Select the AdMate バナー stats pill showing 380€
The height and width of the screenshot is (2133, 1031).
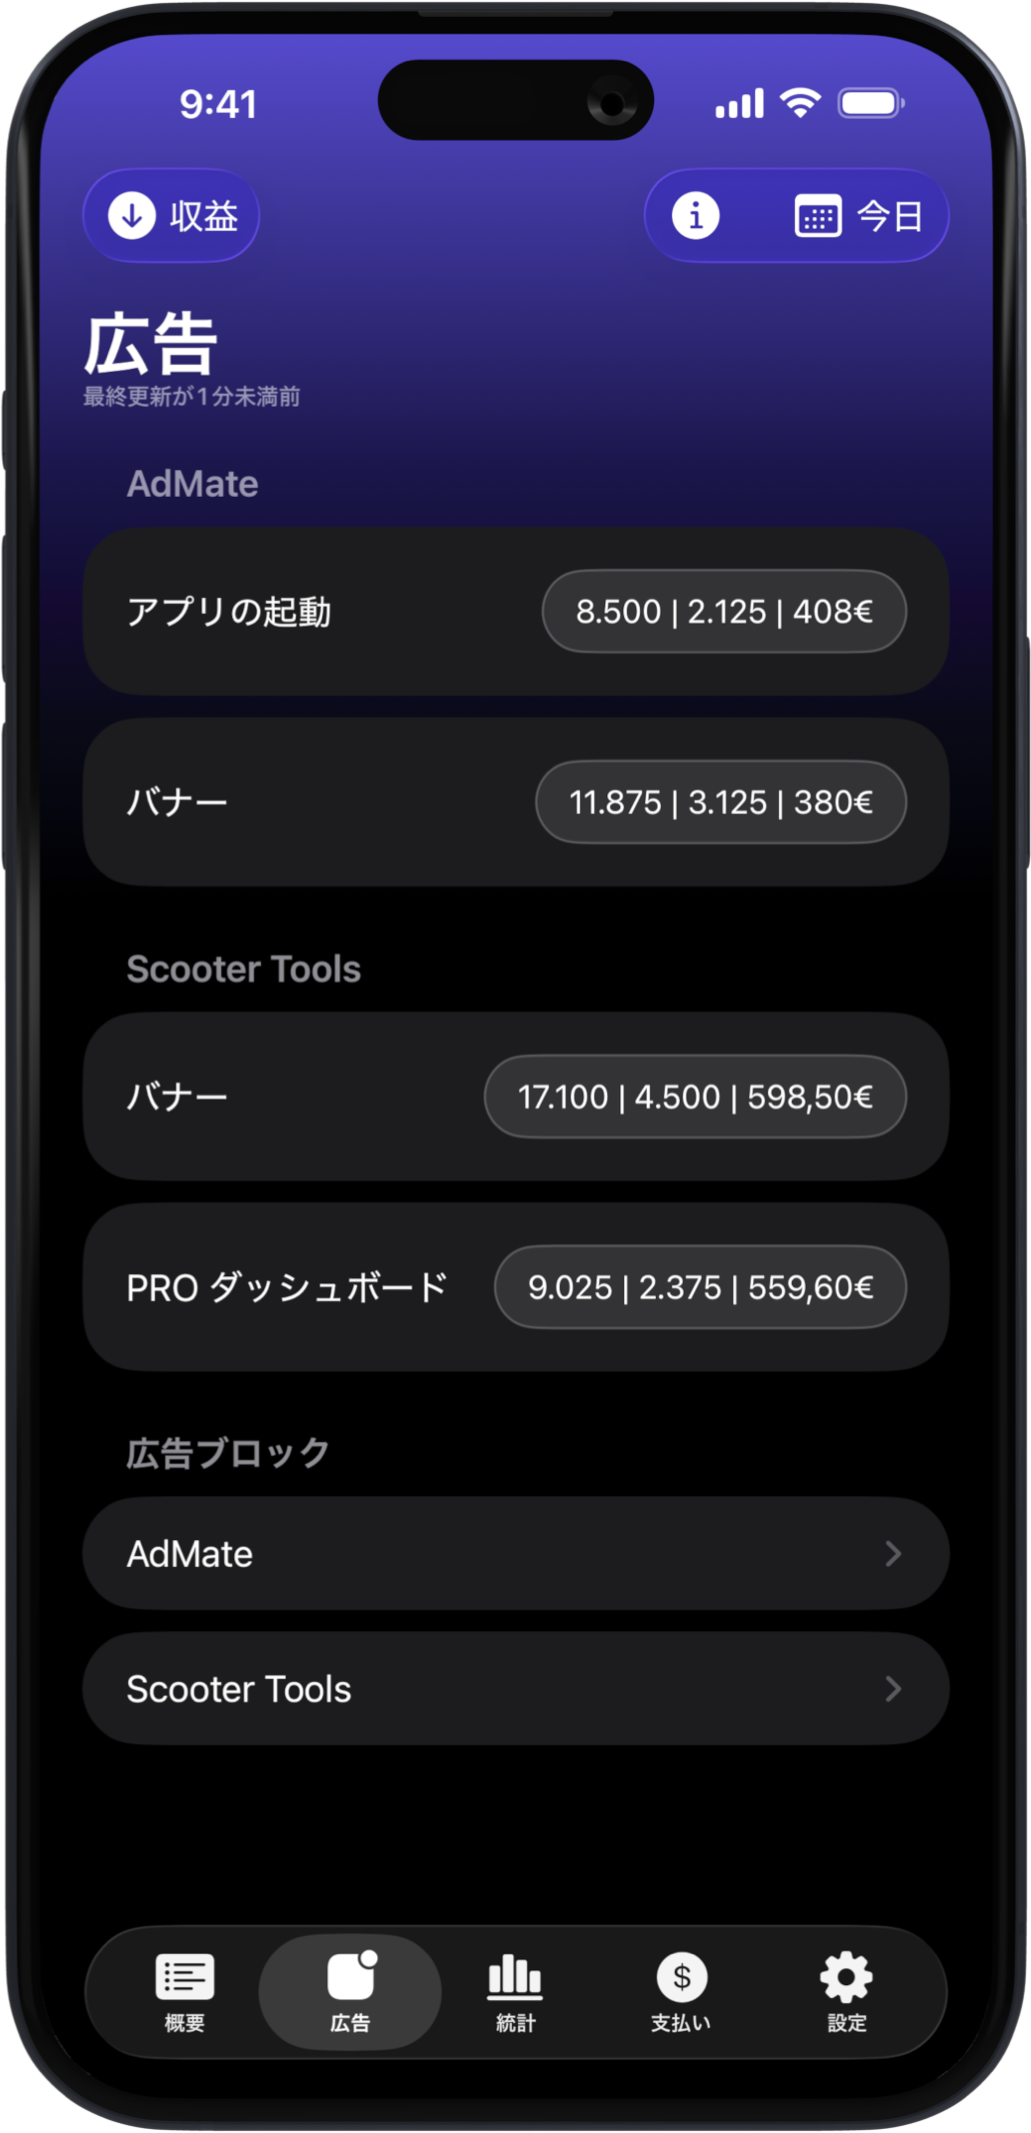[x=721, y=802]
